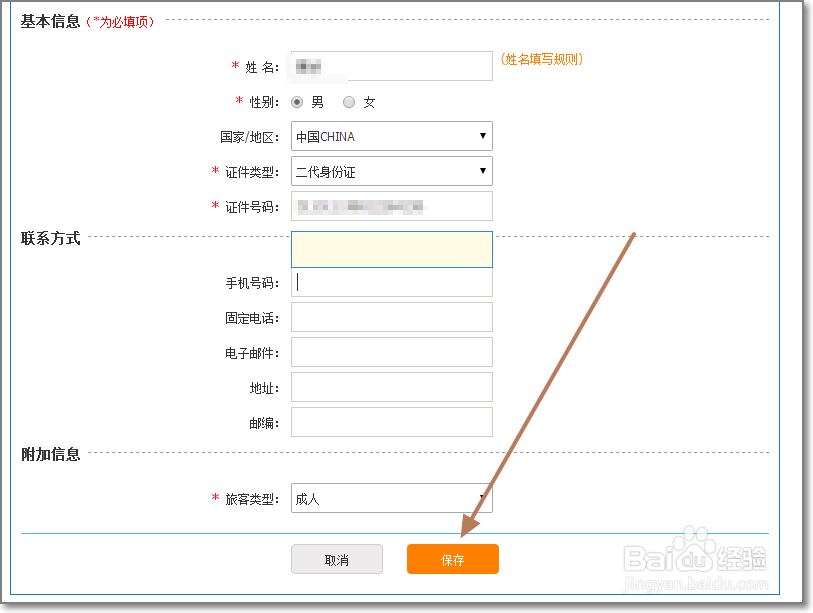The width and height of the screenshot is (813, 613).
Task: Click the 固定电话 landline phone field
Action: [390, 317]
